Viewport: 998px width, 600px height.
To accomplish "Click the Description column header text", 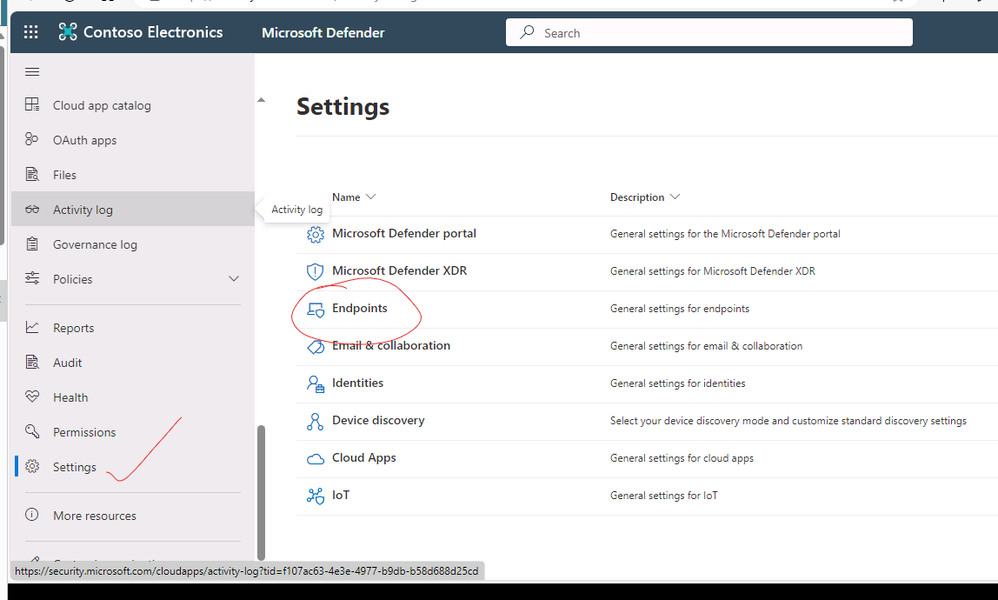I will pos(637,197).
